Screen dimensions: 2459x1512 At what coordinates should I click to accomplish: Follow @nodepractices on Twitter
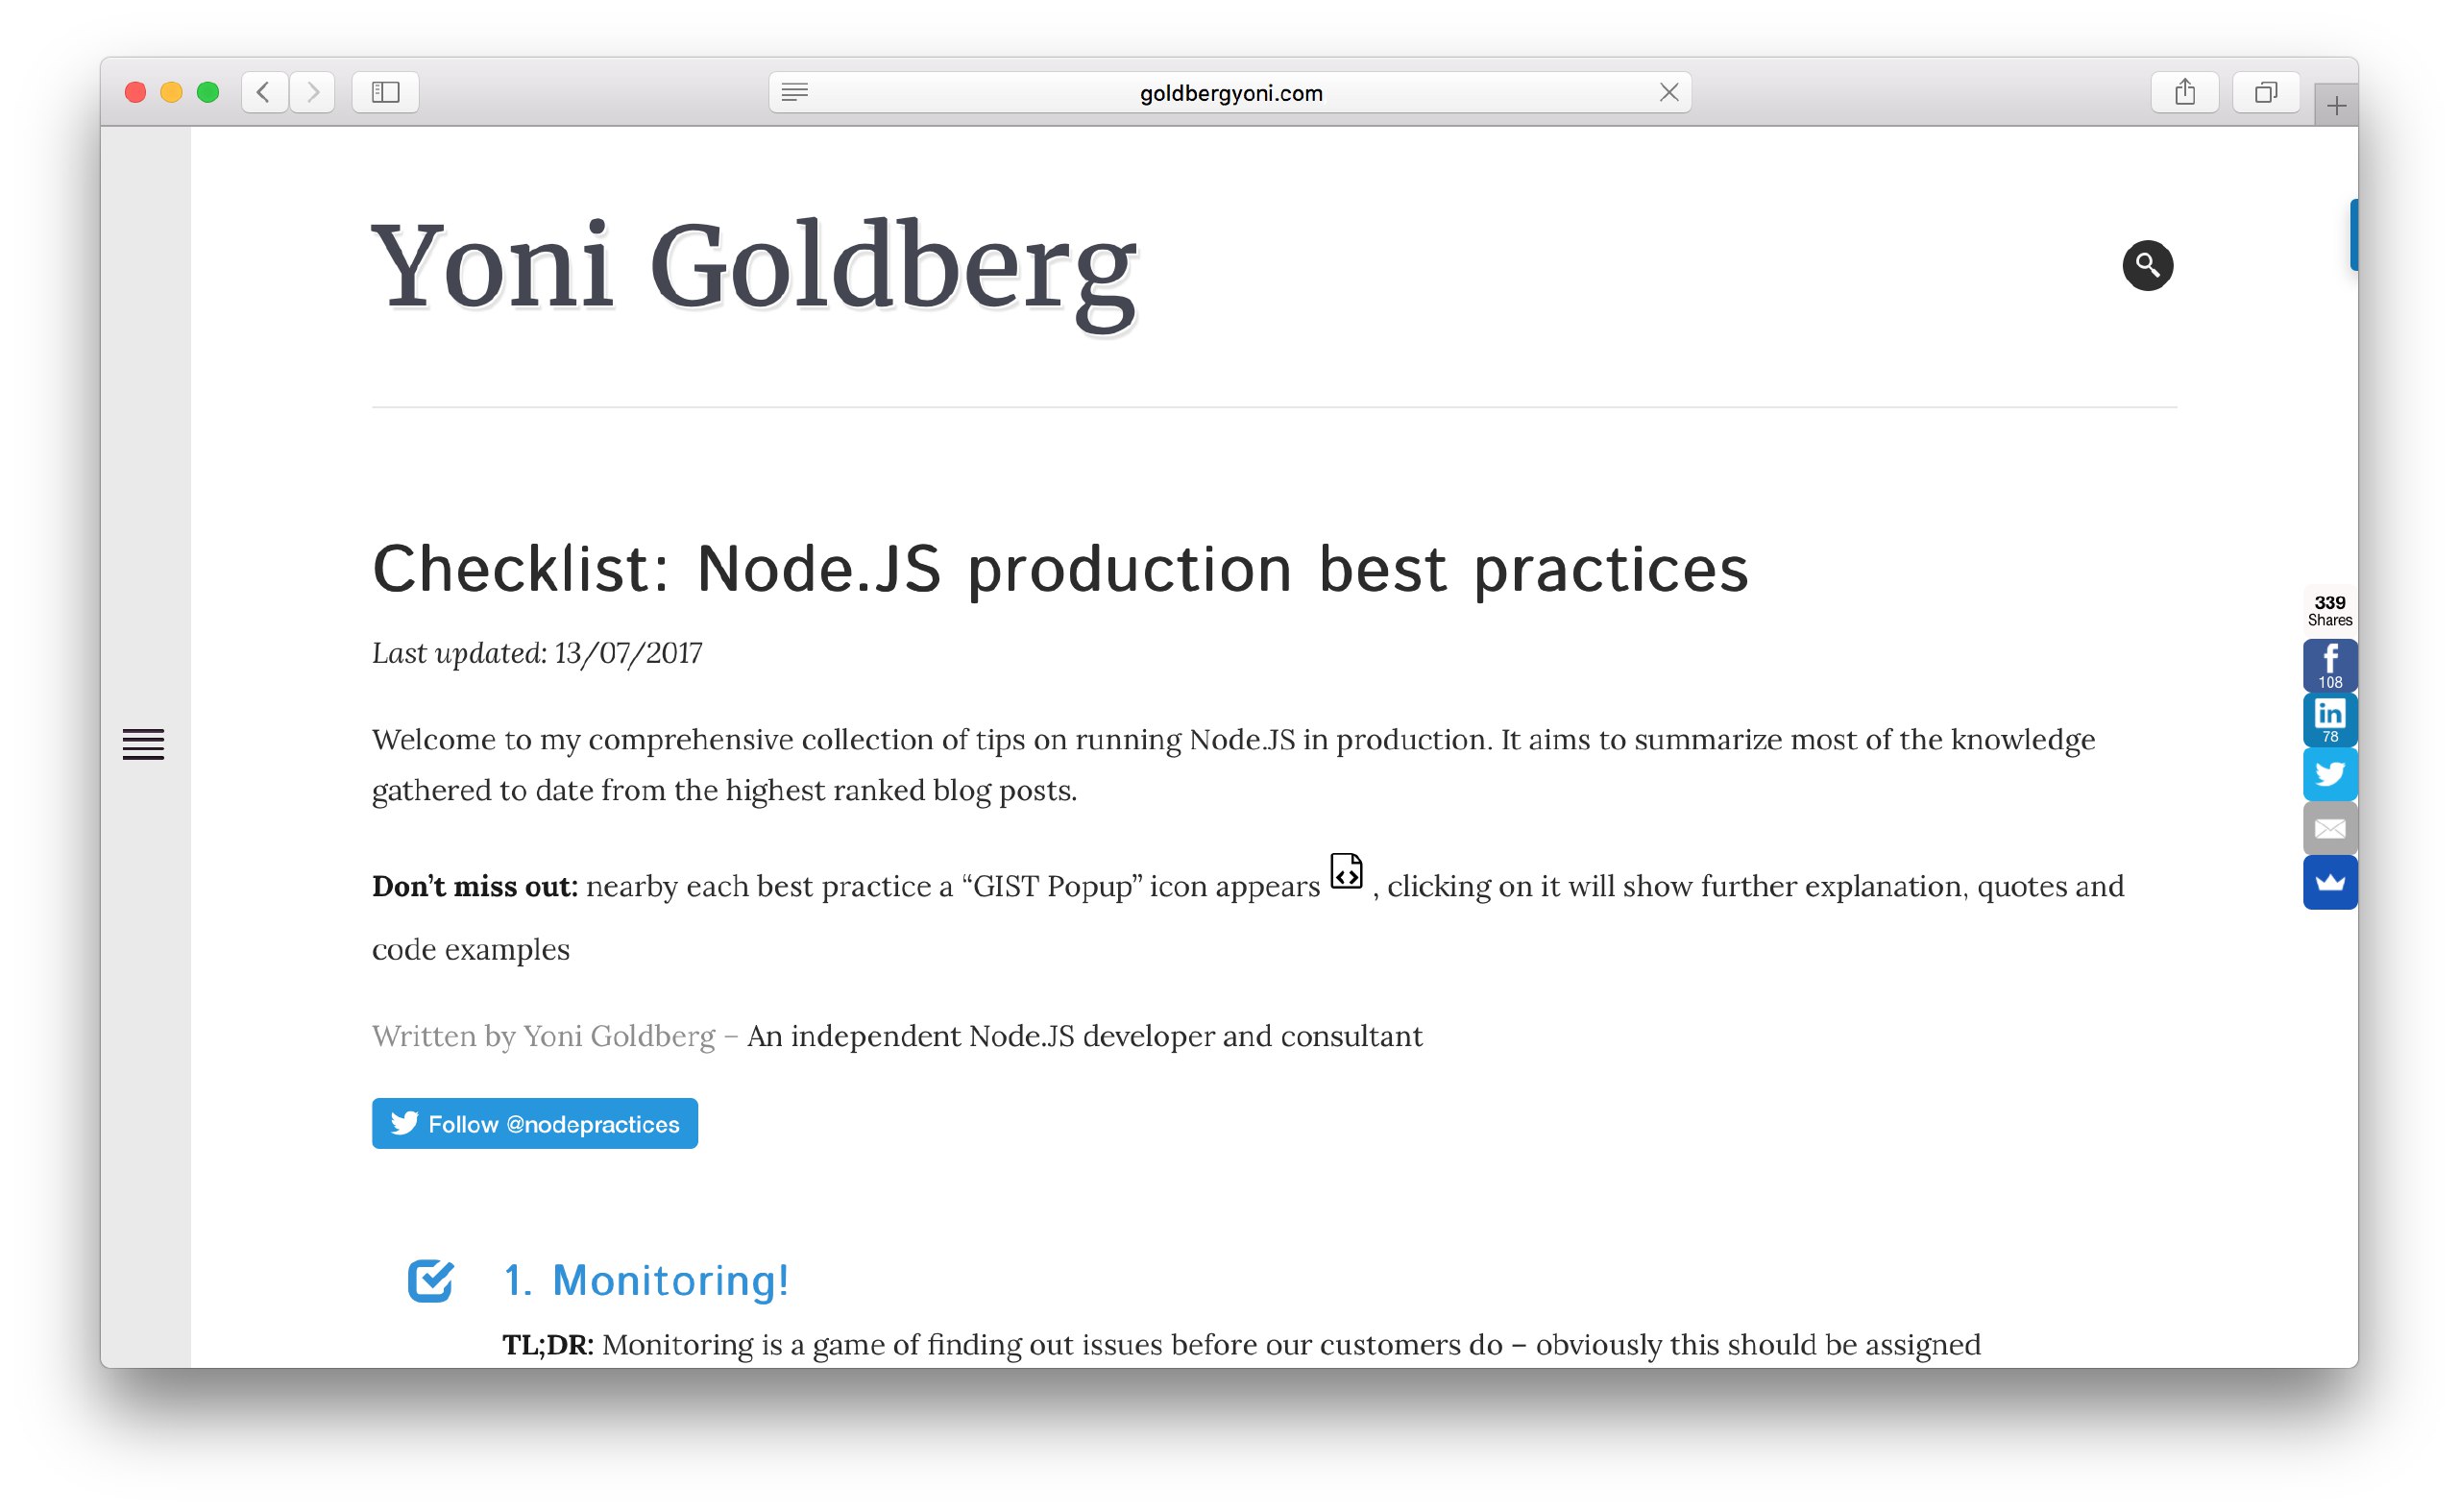click(535, 1123)
